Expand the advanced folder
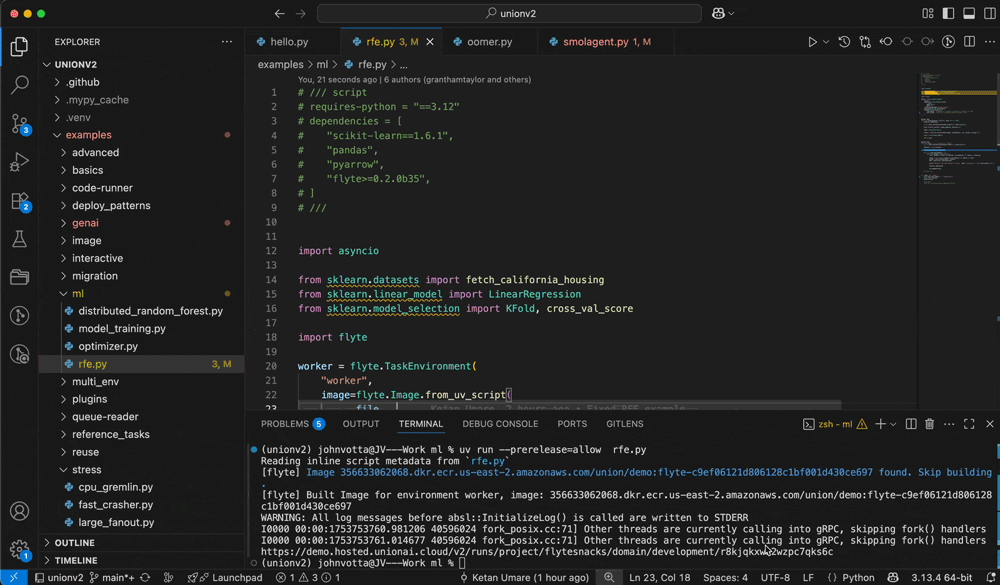Viewport: 1000px width, 585px height. 95,153
